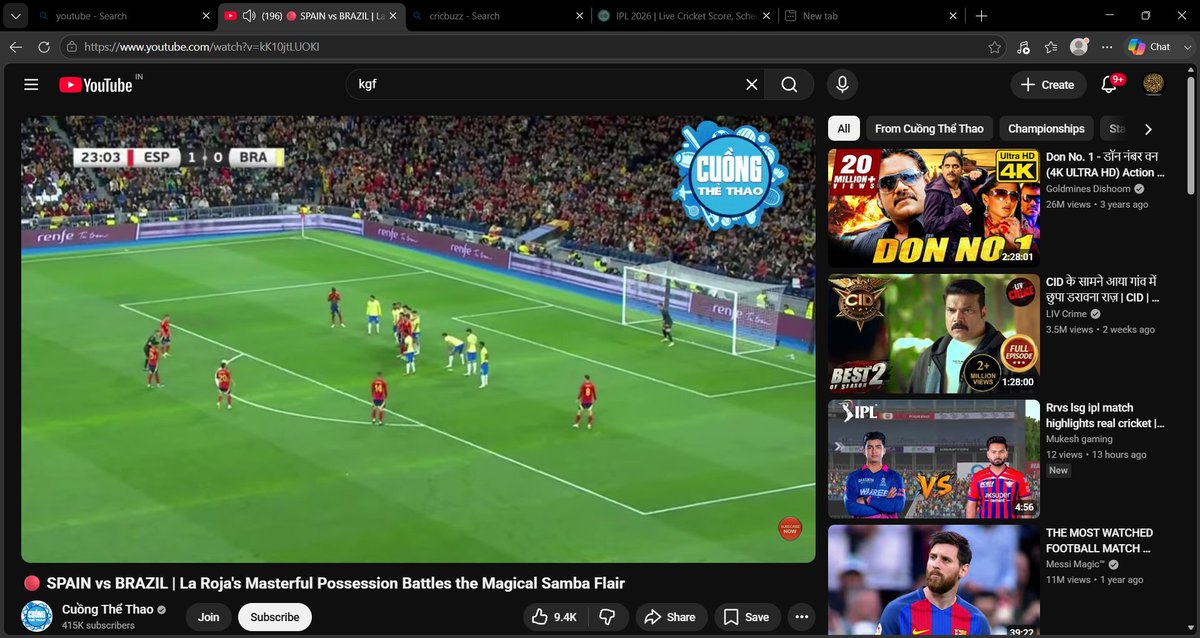Open the Copilot Chat button
The height and width of the screenshot is (638, 1200).
[1150, 47]
